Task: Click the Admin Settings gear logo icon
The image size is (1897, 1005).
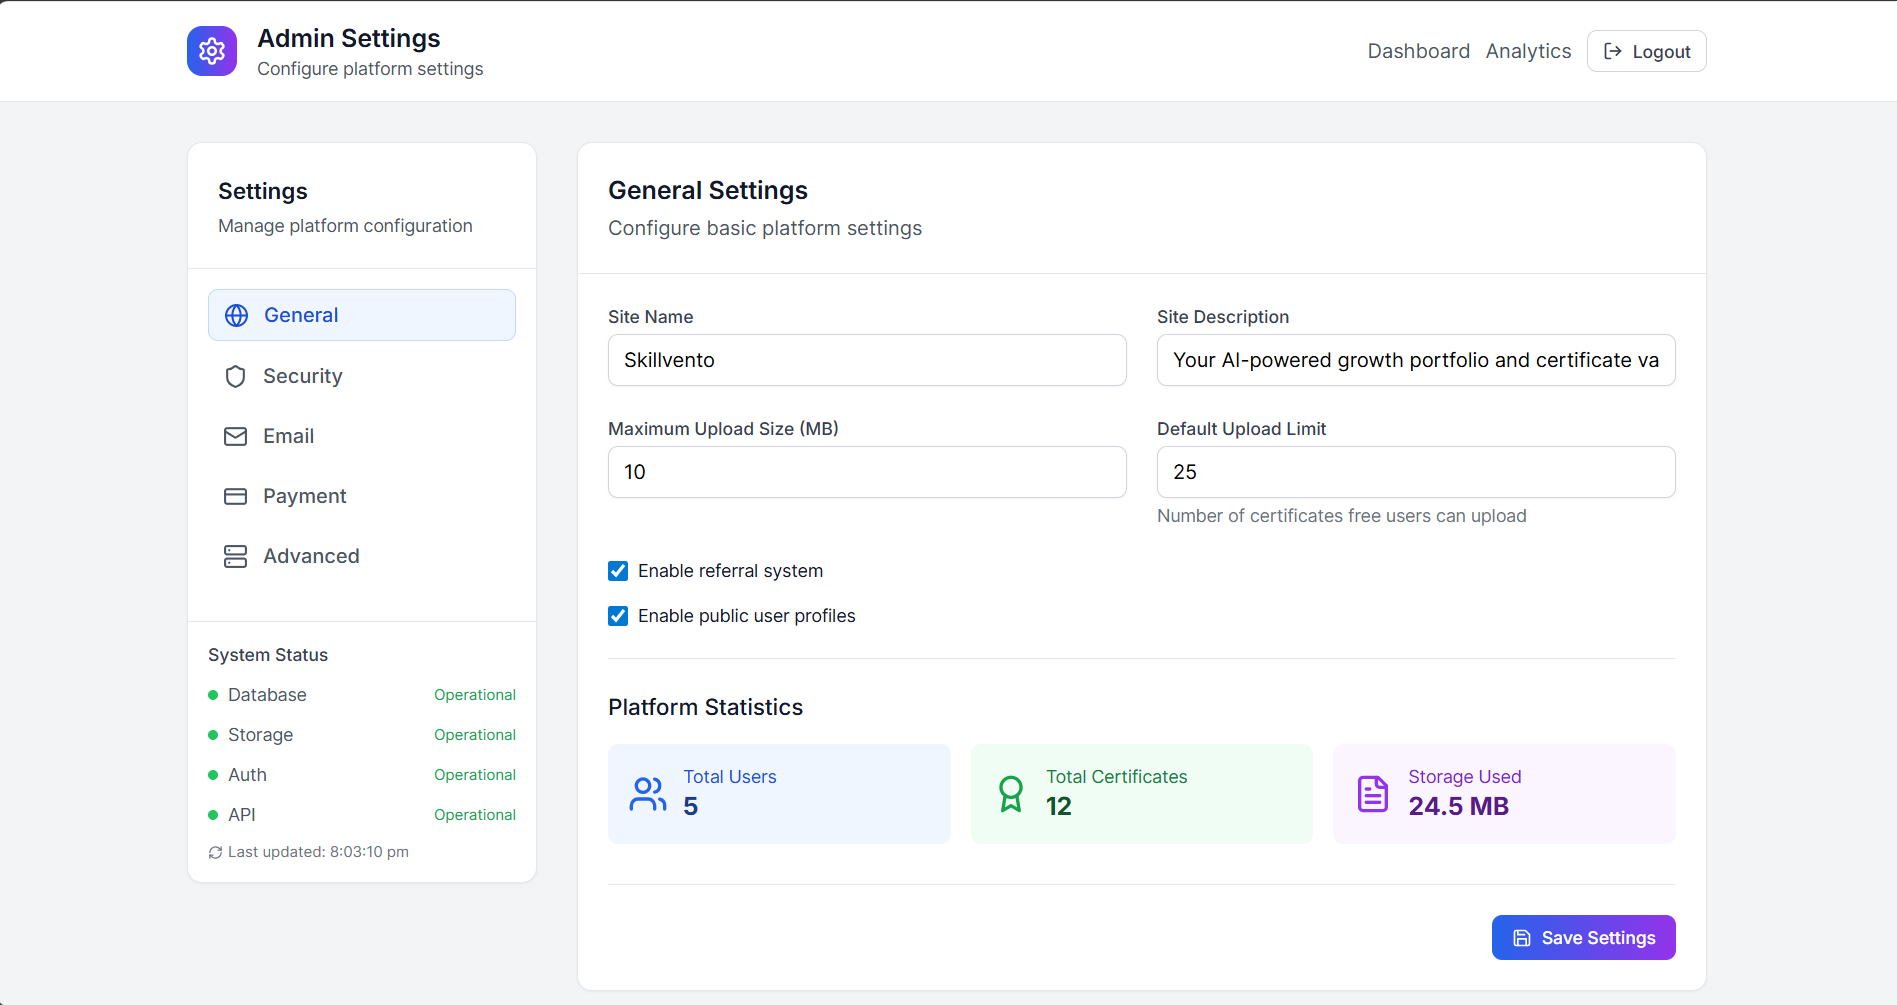Action: (212, 51)
